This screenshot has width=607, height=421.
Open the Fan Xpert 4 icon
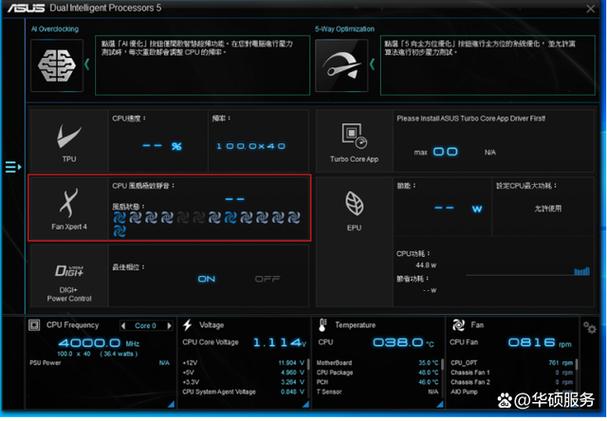(69, 203)
